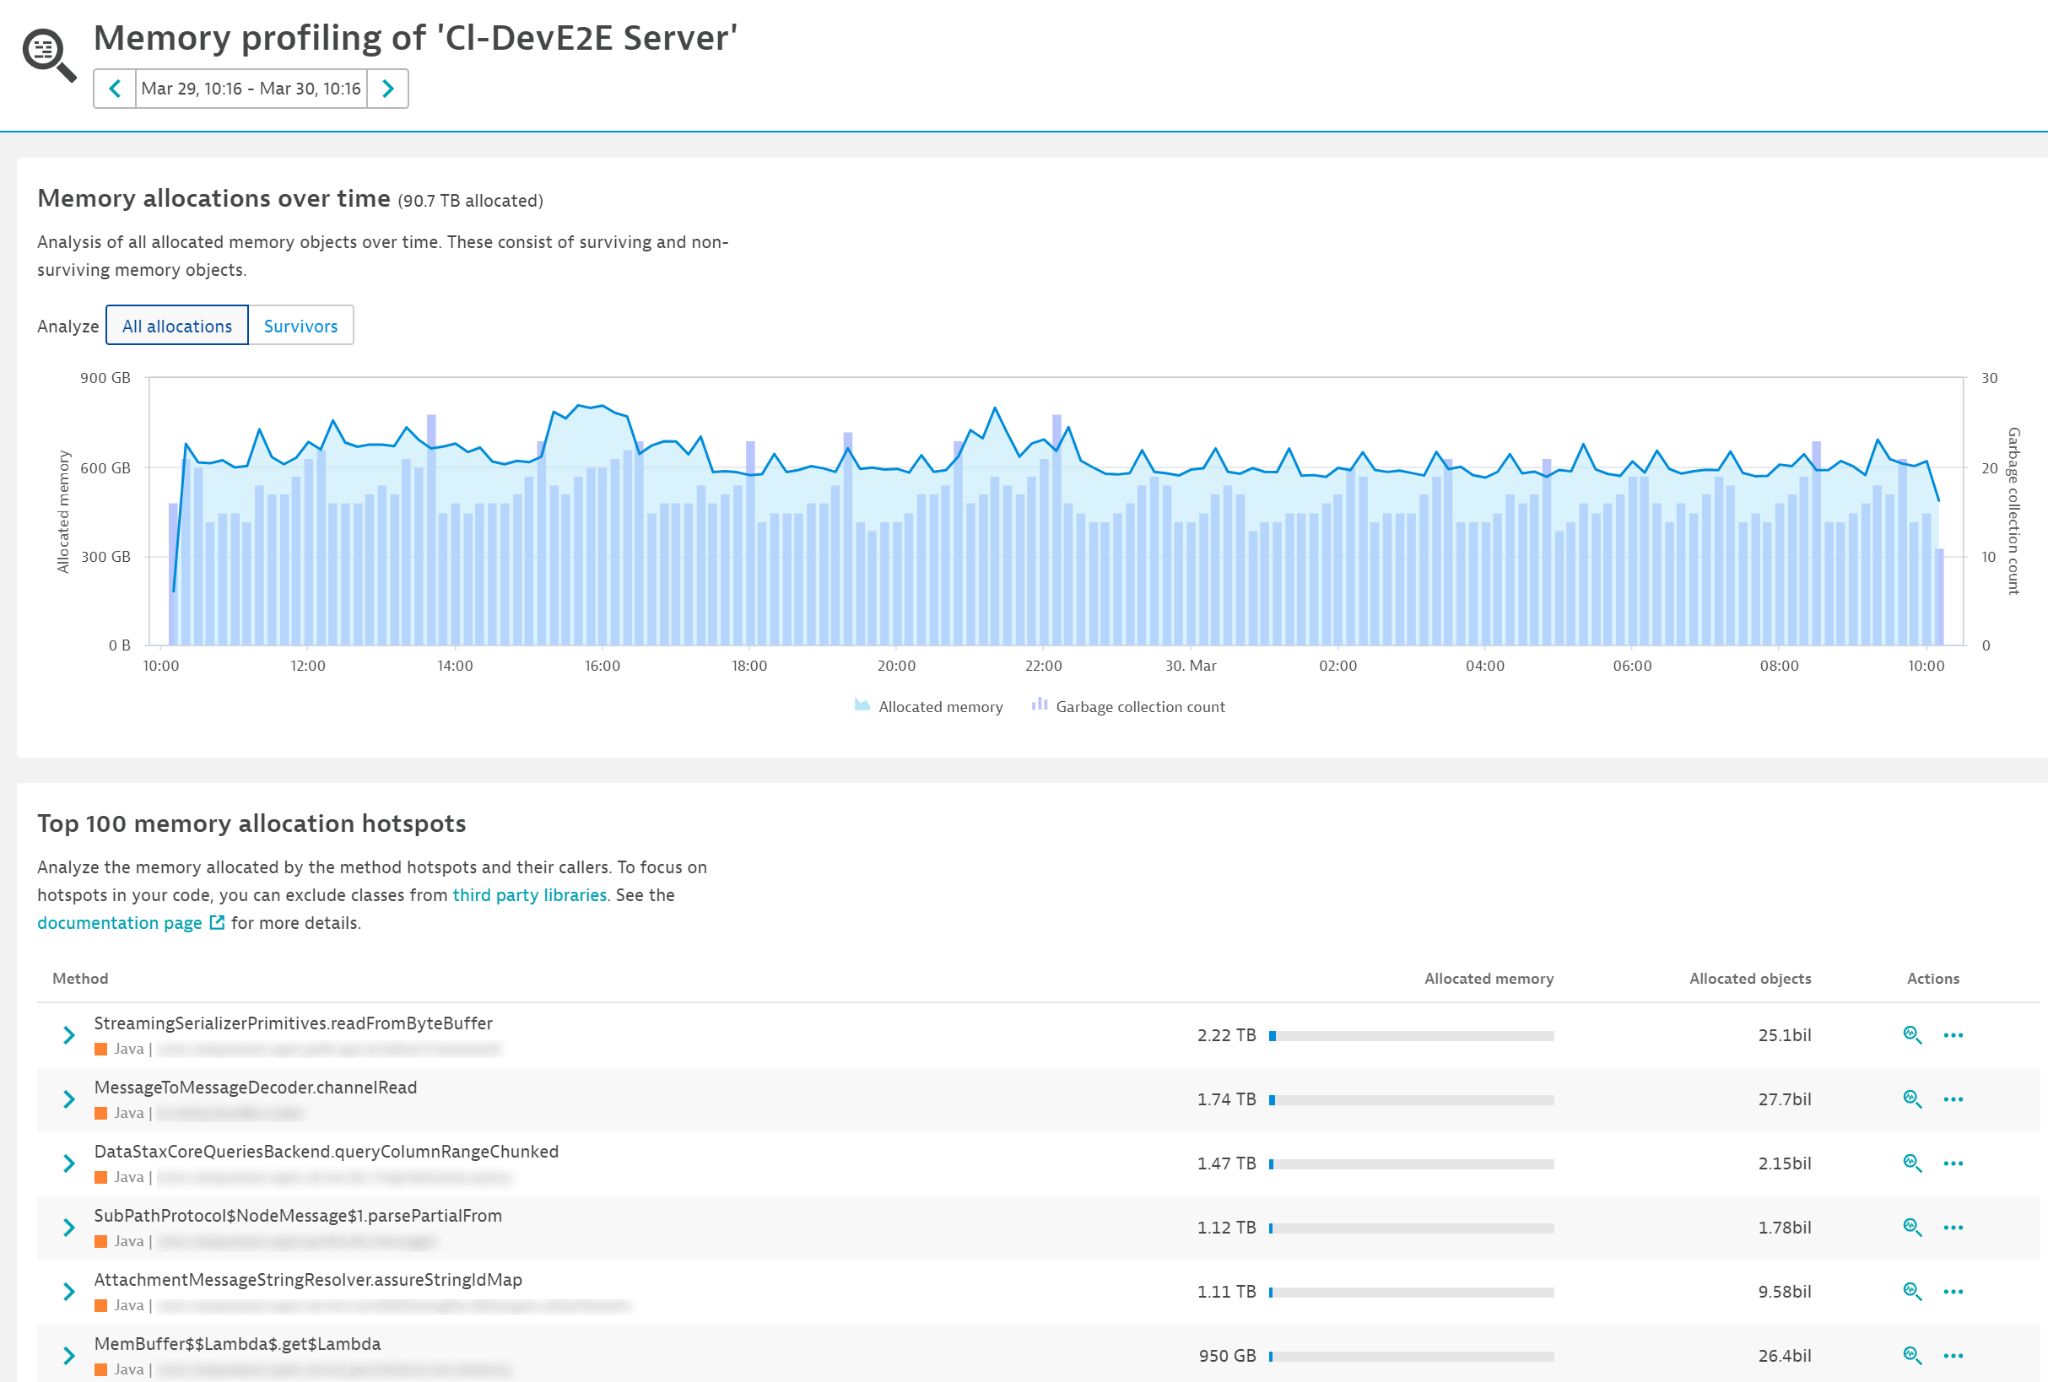Go to next time frame arrow
Viewport: 2048px width, 1382px height.
point(388,89)
